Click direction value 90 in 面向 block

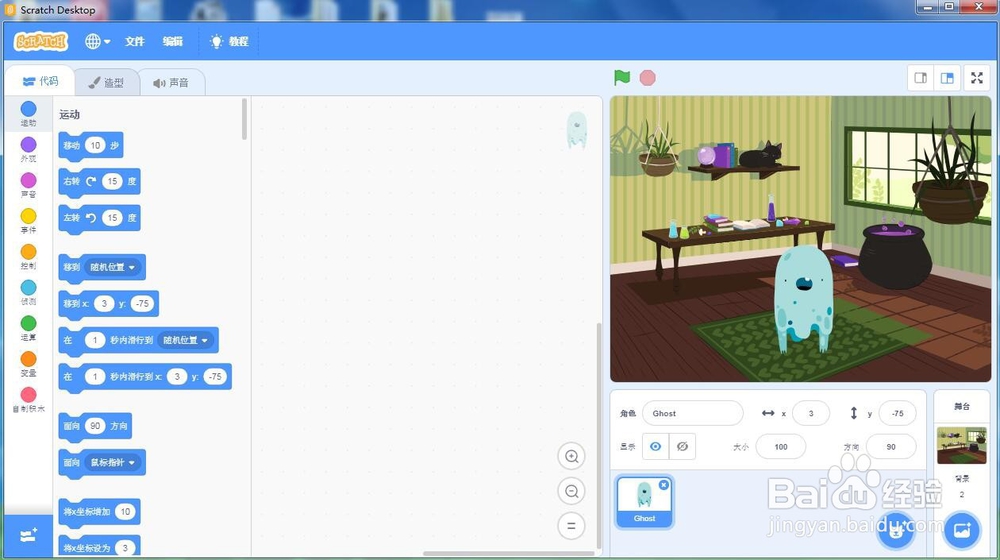click(95, 426)
